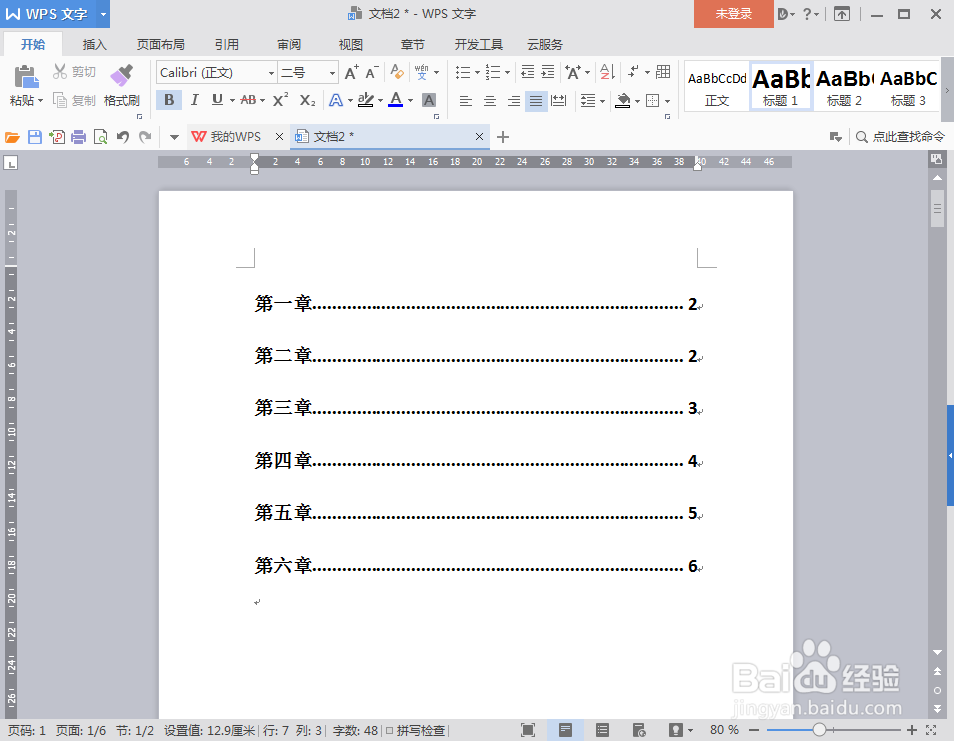Image resolution: width=954 pixels, height=741 pixels.
Task: Toggle italic formatting
Action: point(193,101)
